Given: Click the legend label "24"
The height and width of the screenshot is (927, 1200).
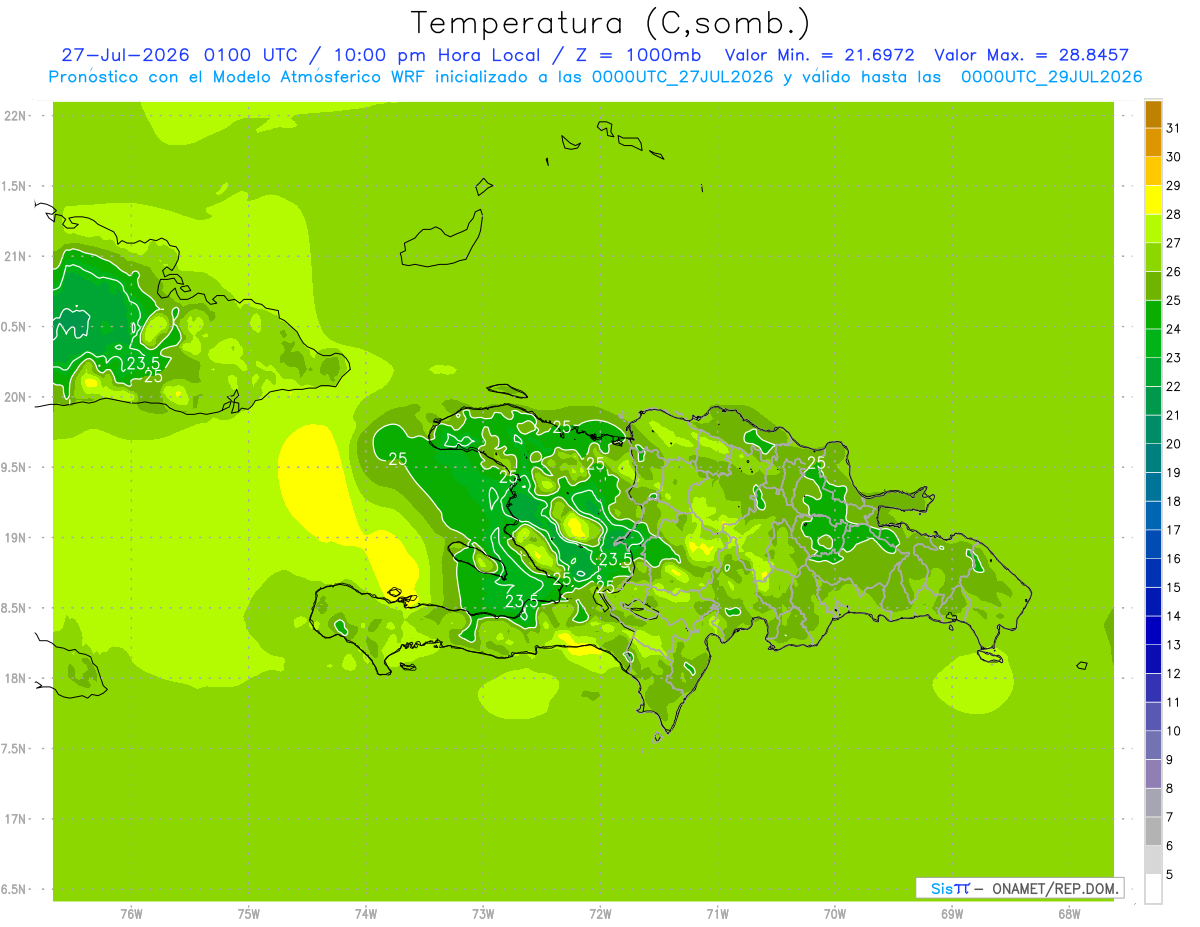Looking at the screenshot, I should pos(1173,329).
